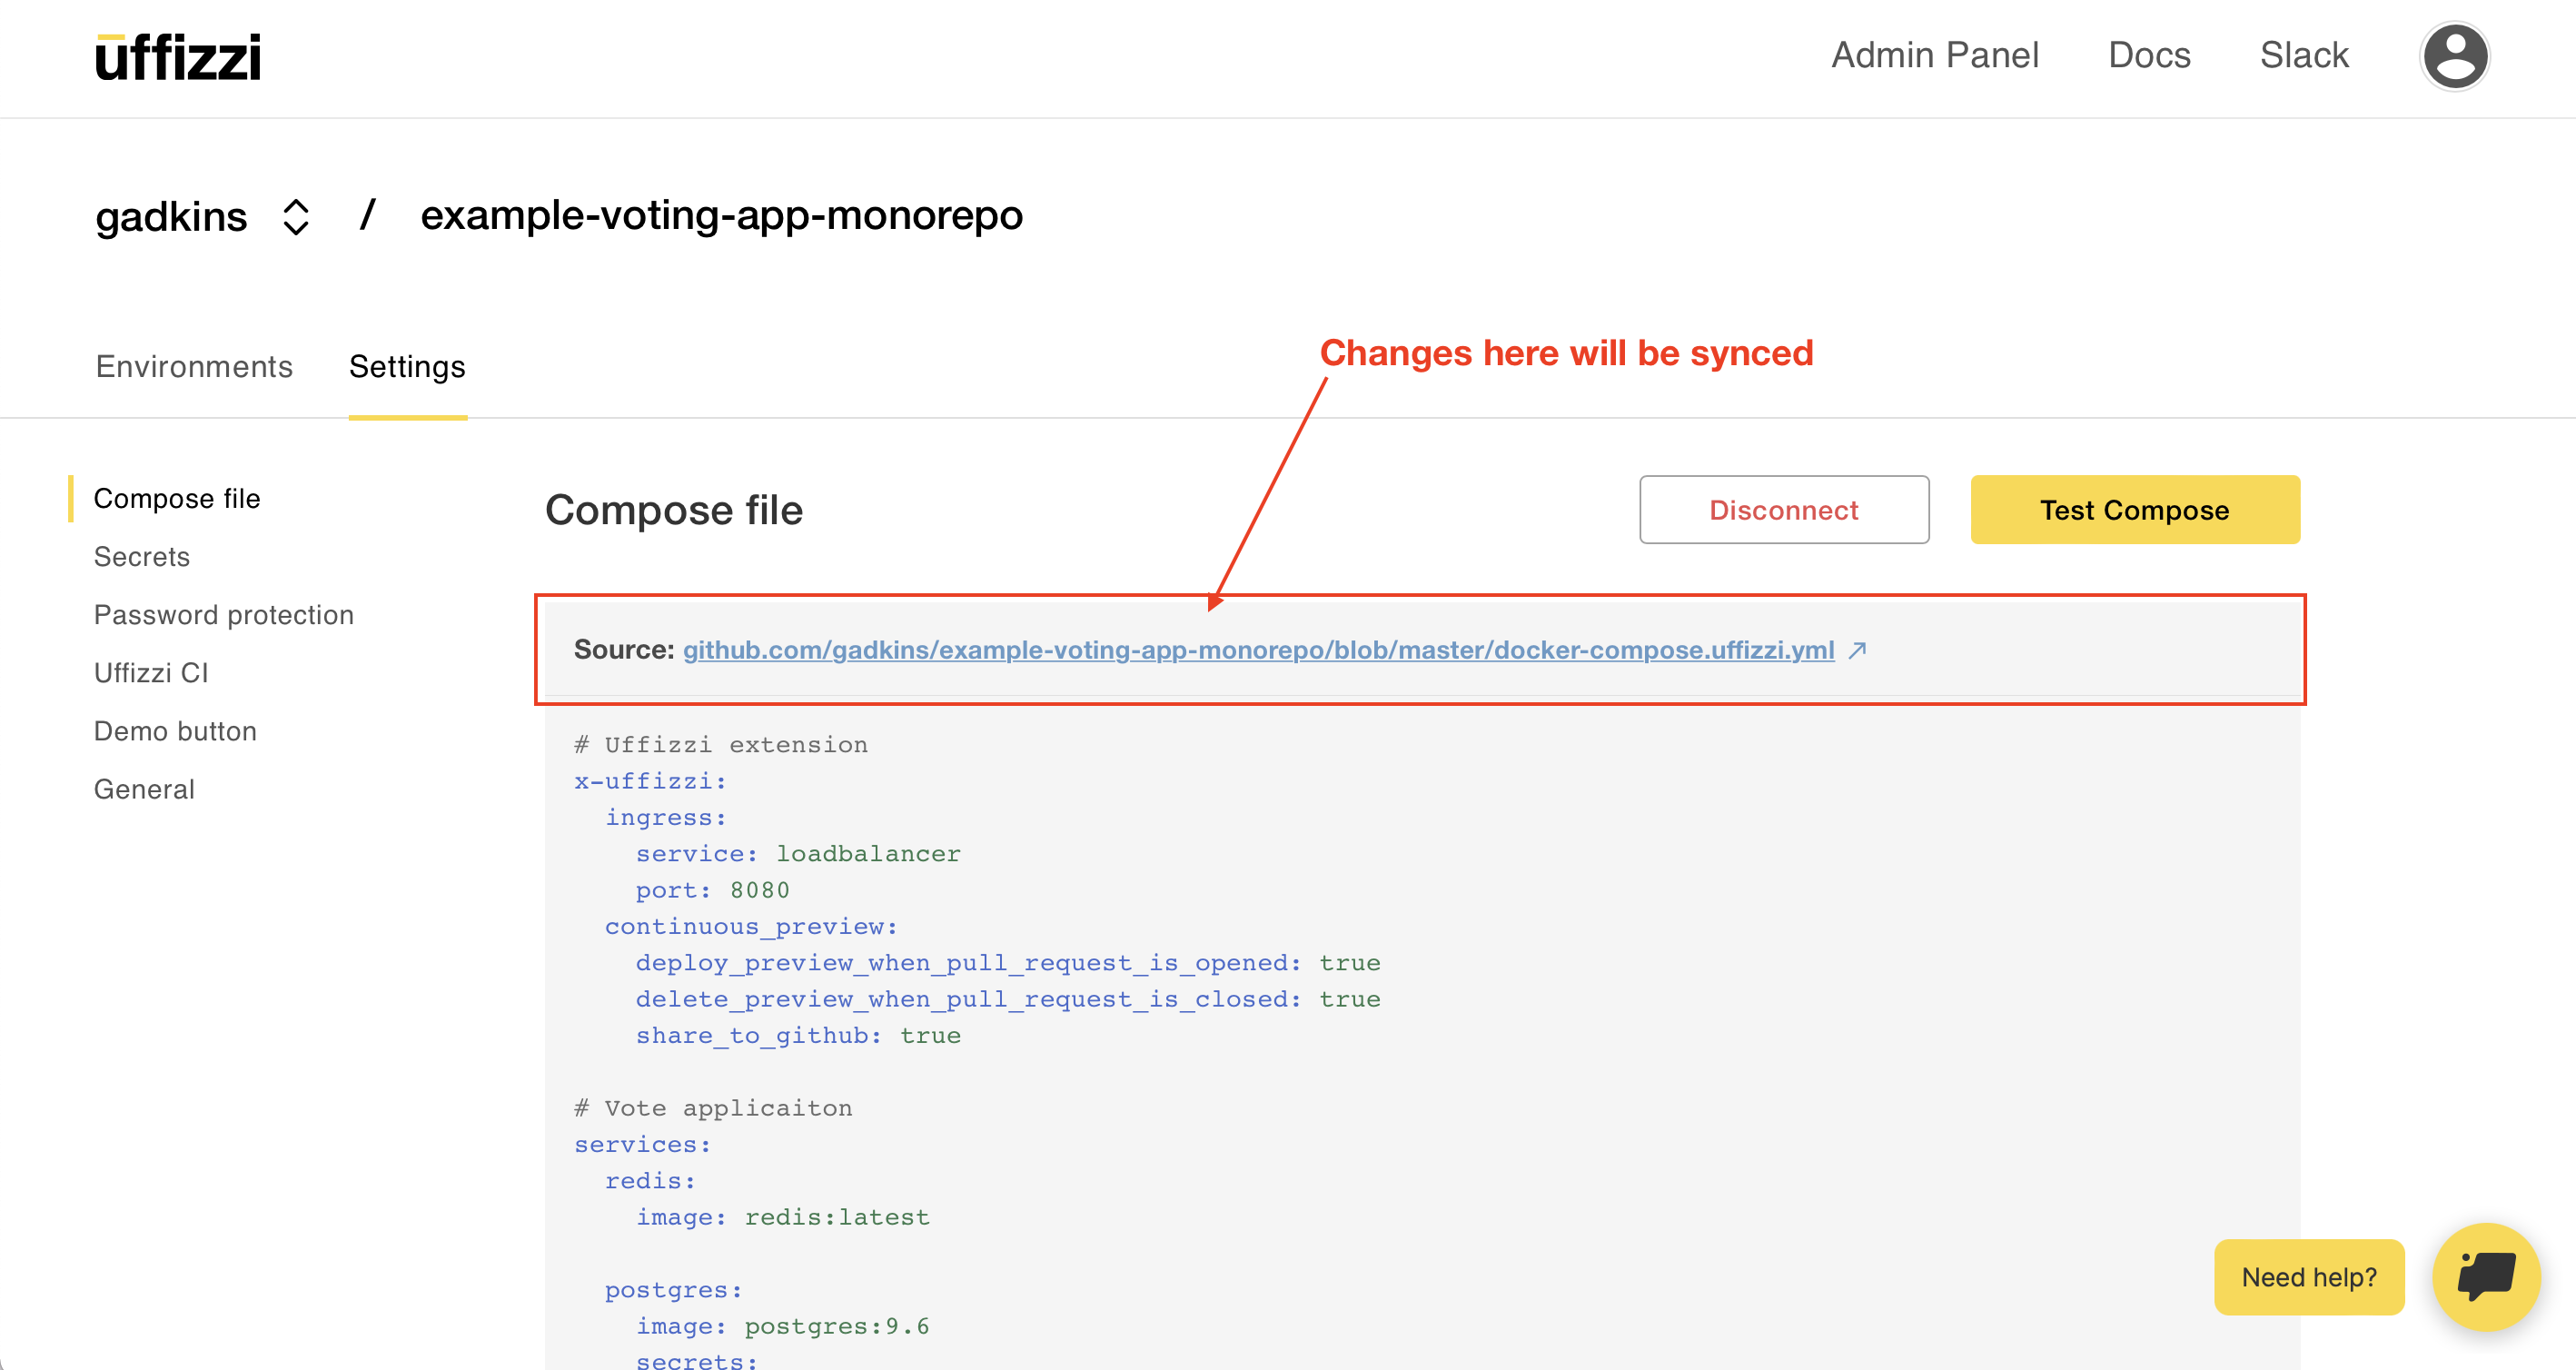Open Slack link in header

tap(2304, 55)
